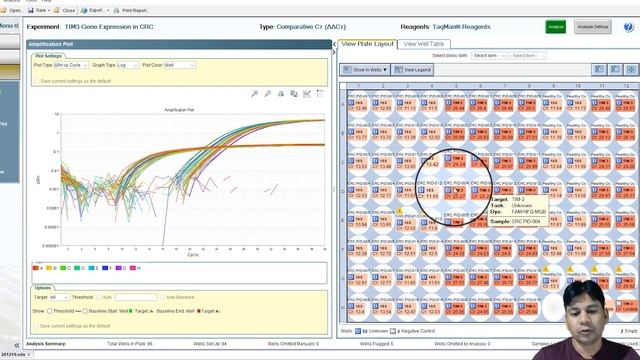Expand the Show in Wells menu
Viewport: 640px width, 360px height.
point(365,70)
